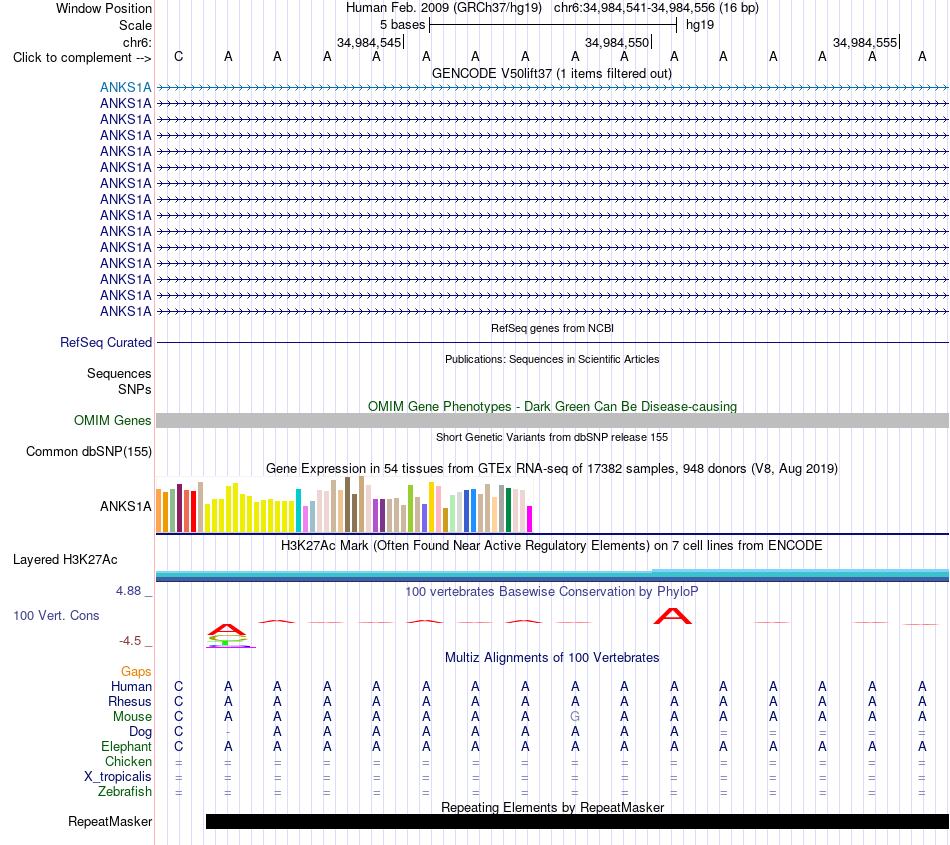
Task: Click the hg19 scale label
Action: point(700,25)
